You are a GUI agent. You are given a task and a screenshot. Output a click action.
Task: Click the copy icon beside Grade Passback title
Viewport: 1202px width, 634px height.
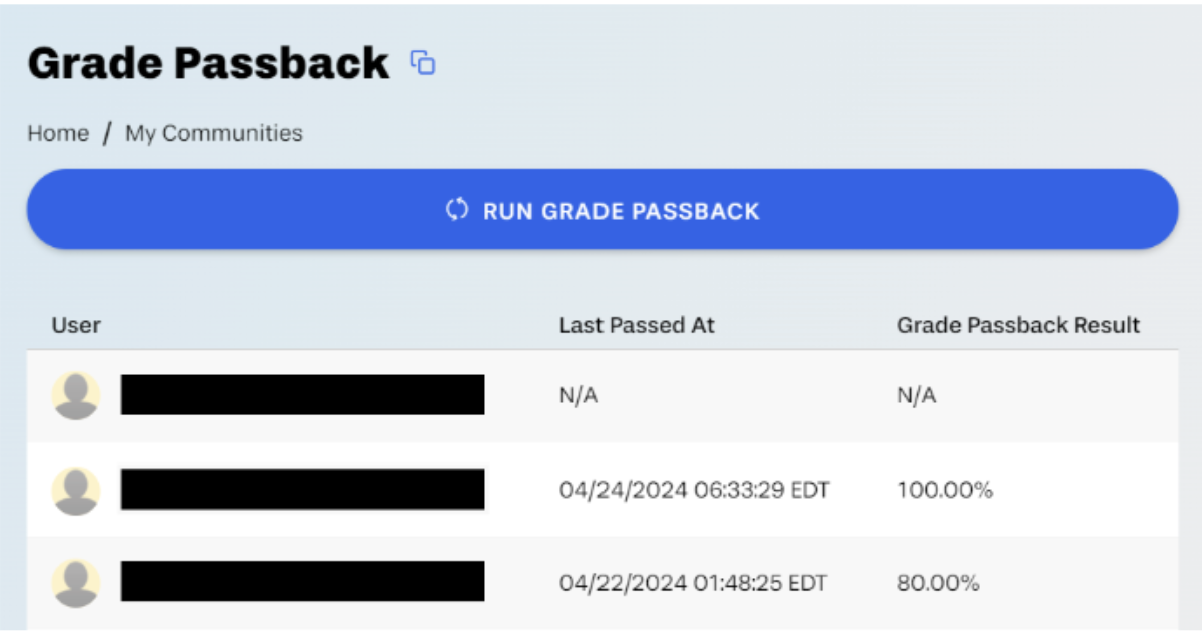[x=423, y=64]
